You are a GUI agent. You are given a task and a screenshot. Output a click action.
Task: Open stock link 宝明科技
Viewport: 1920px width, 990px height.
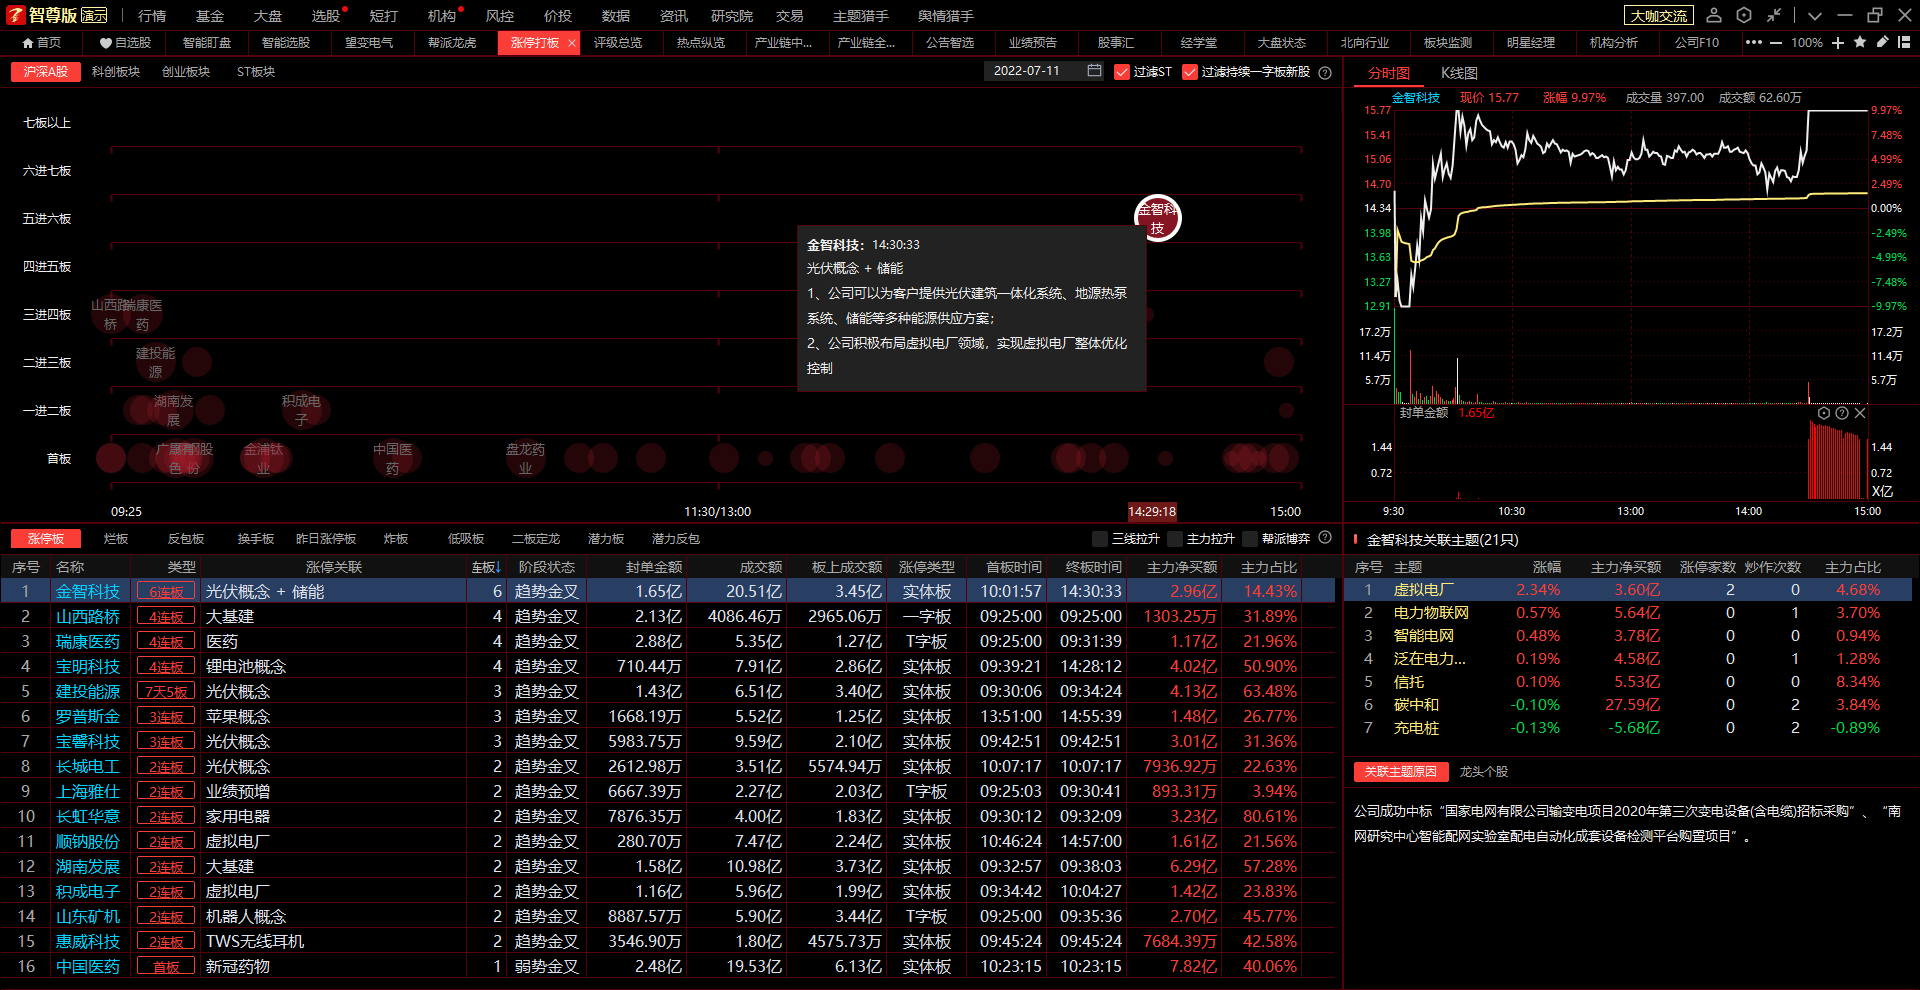88,667
